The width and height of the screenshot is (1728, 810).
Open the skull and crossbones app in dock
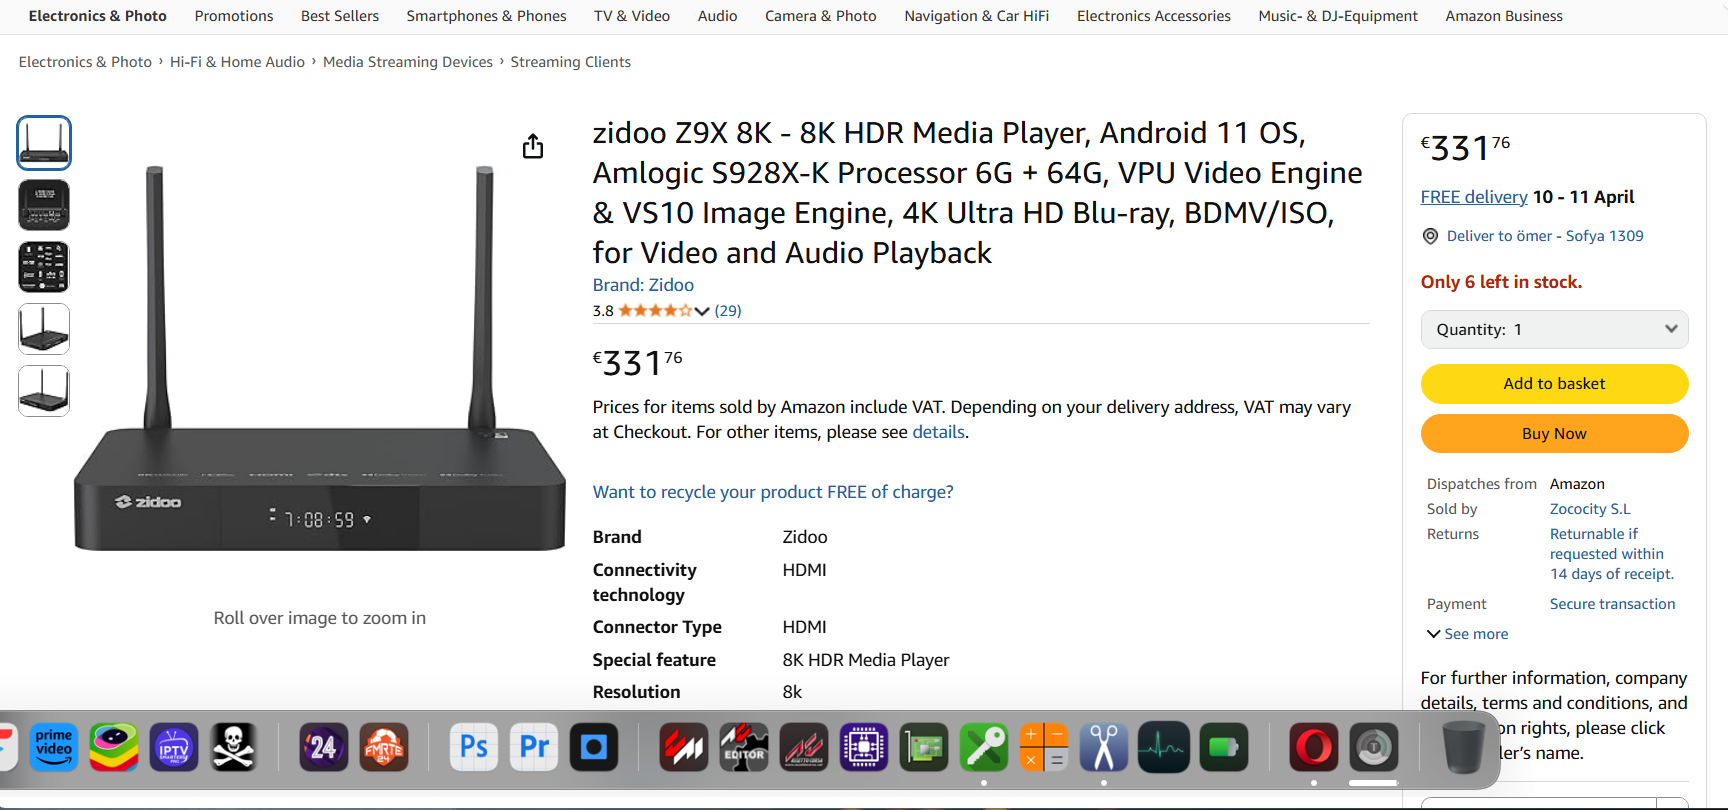pos(234,747)
